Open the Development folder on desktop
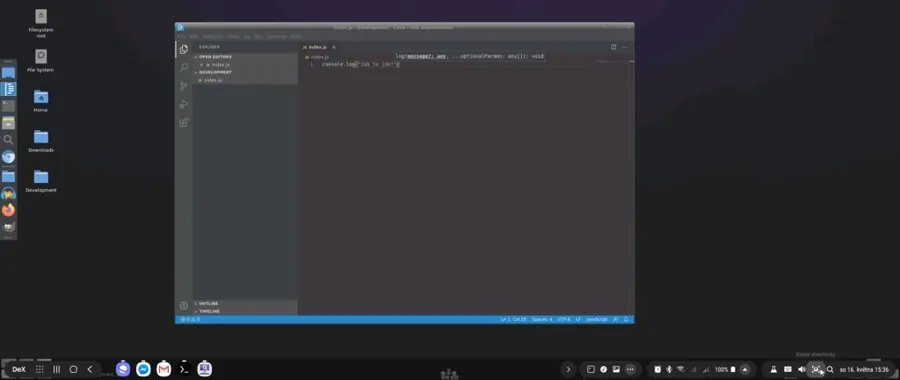The height and width of the screenshot is (380, 900). click(x=41, y=181)
